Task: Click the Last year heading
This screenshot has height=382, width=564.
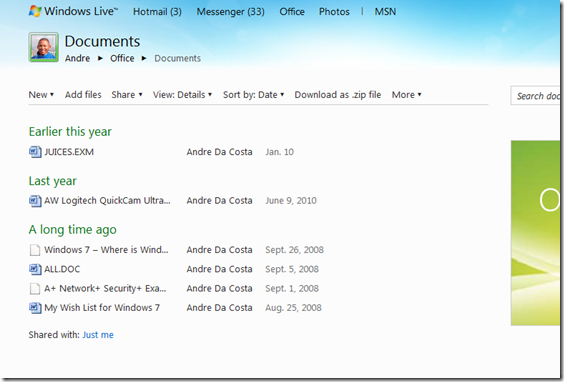Action: pos(53,181)
